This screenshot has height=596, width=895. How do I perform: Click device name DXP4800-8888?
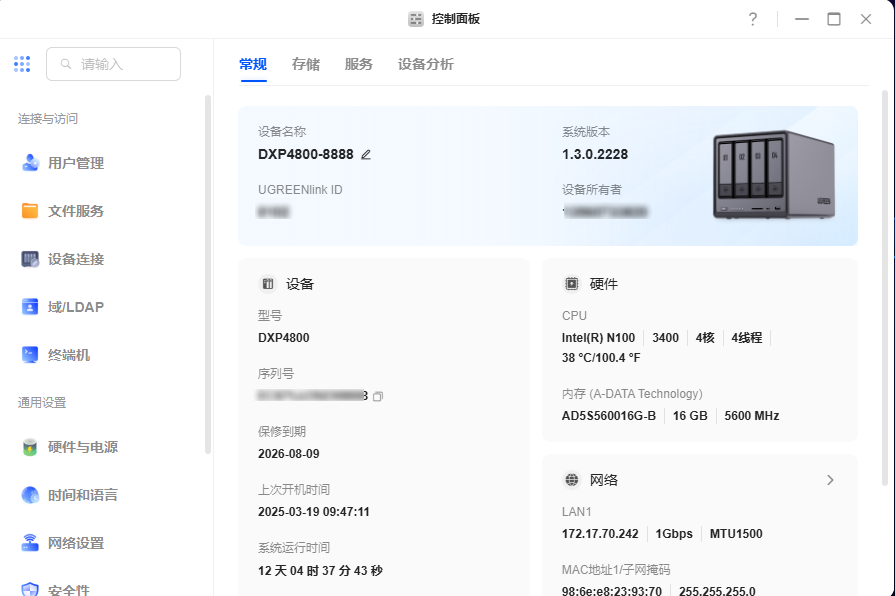point(306,154)
